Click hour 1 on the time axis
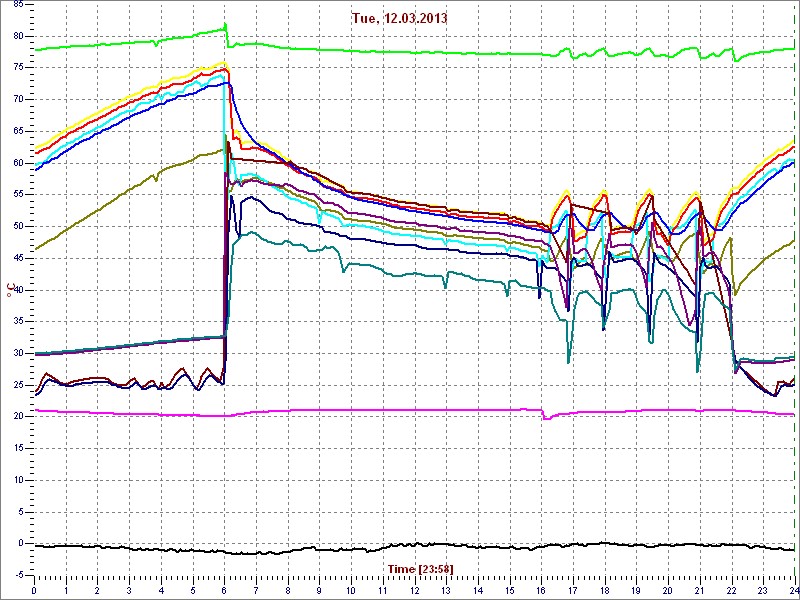Screen dimensions: 800x600 [66, 590]
